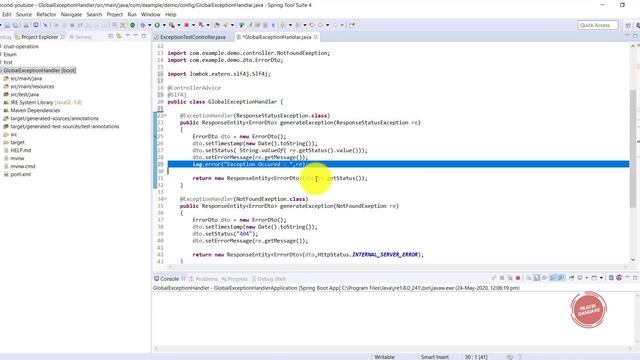Click the round red icon in console toolbar

coord(619,278)
